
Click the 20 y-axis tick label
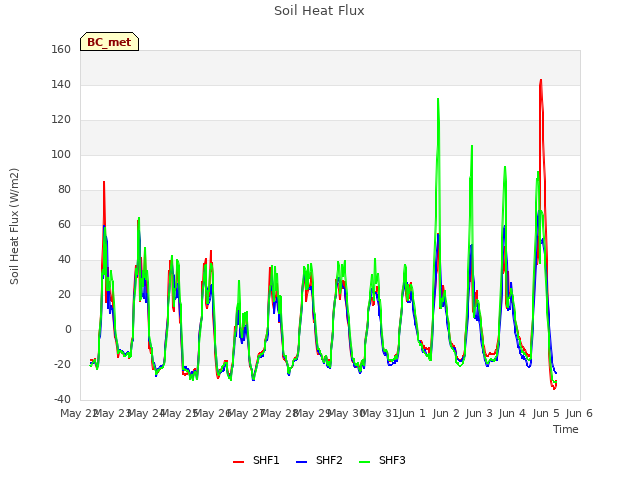(64, 295)
